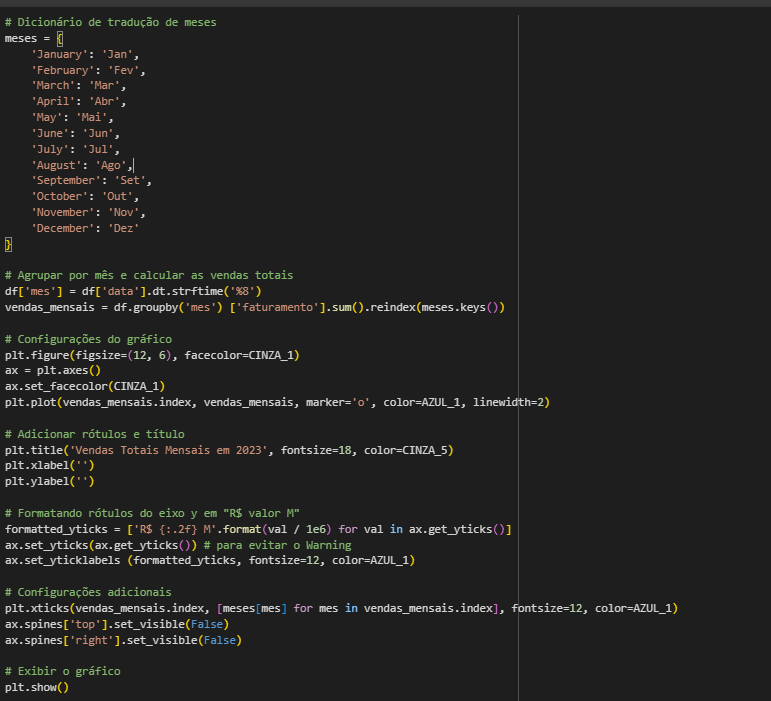
Task: Click the comment '# Dicionário de tradução de meses'
Action: coord(111,22)
